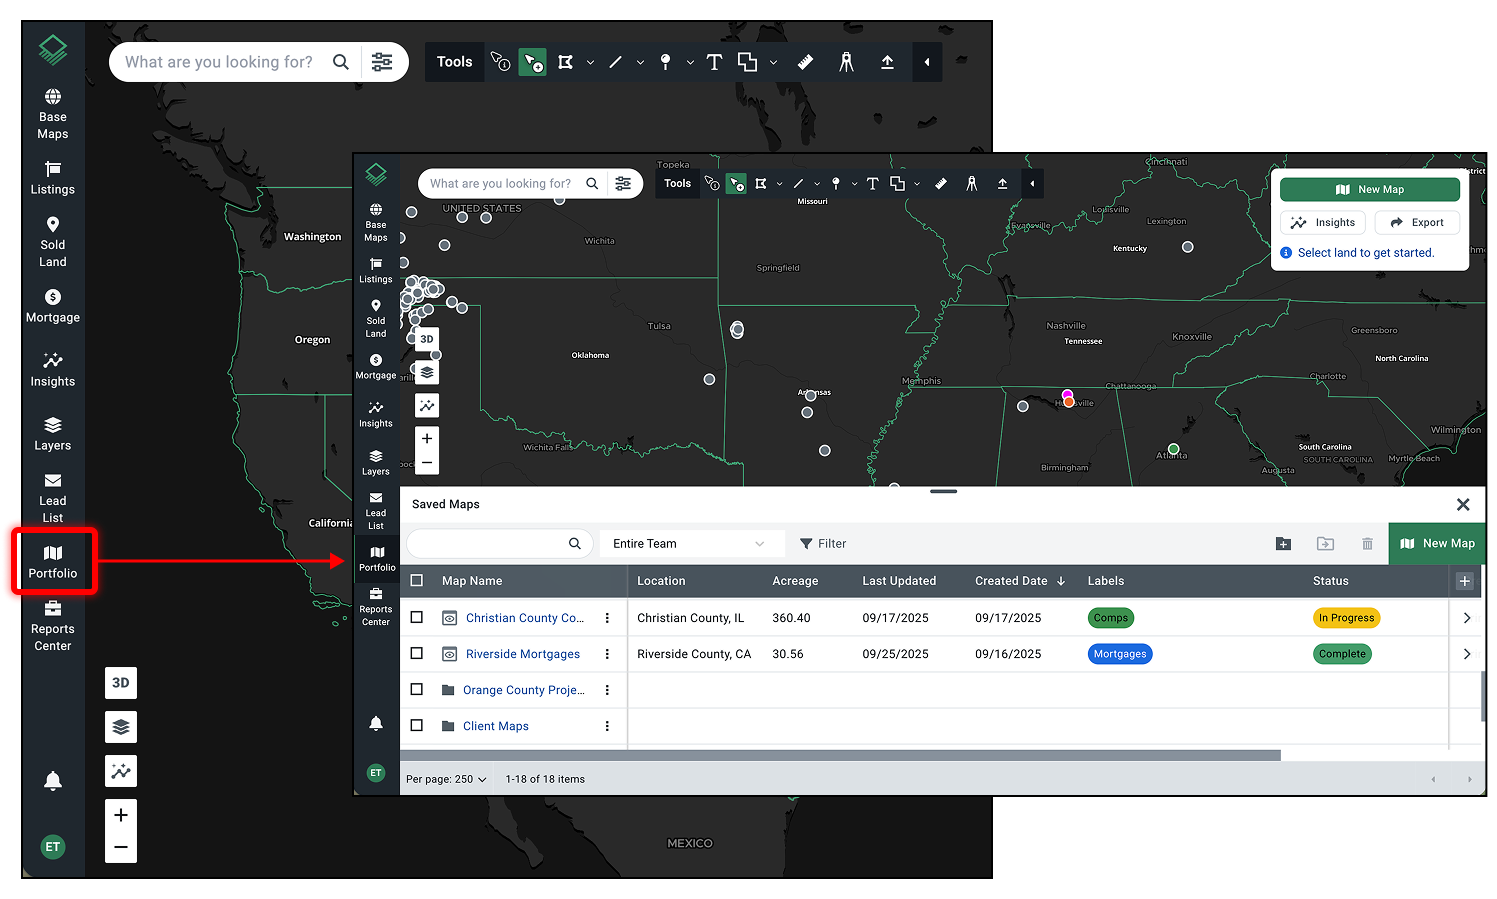Add a column in the Saved Maps table
Screen dimensions: 1497x899
tap(1465, 581)
